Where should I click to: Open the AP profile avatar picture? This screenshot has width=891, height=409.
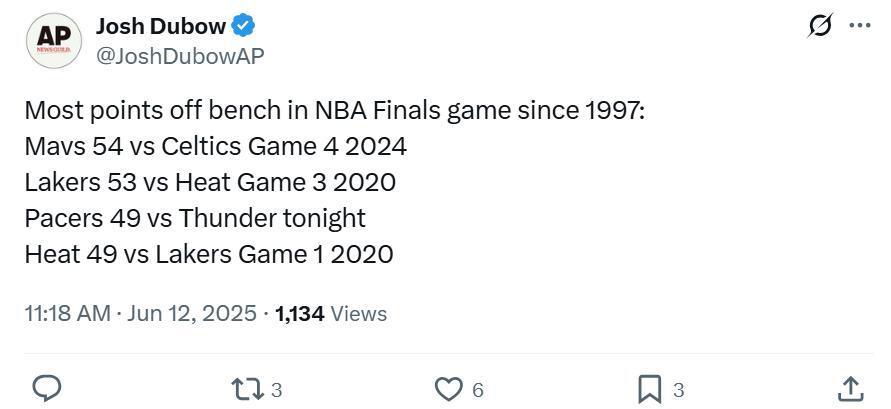coord(53,42)
